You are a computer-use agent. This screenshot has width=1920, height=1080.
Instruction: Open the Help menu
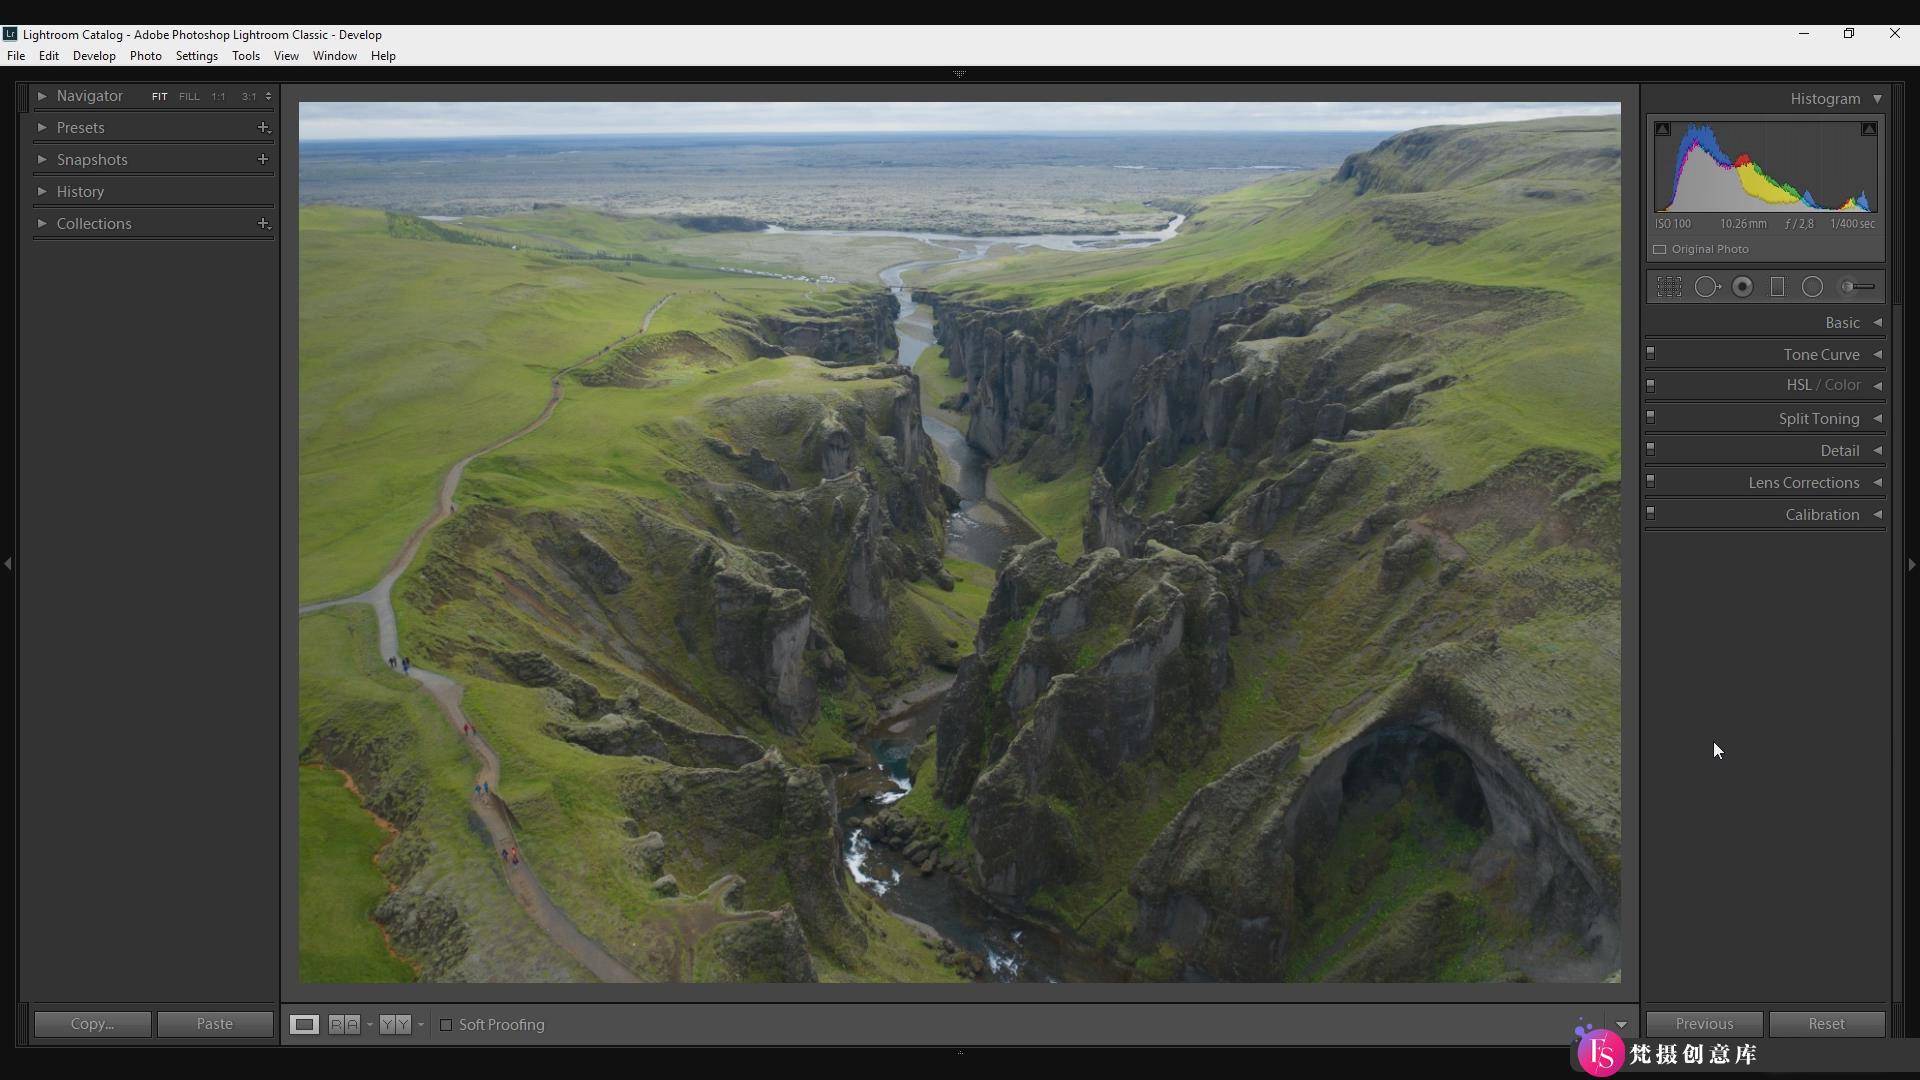383,56
